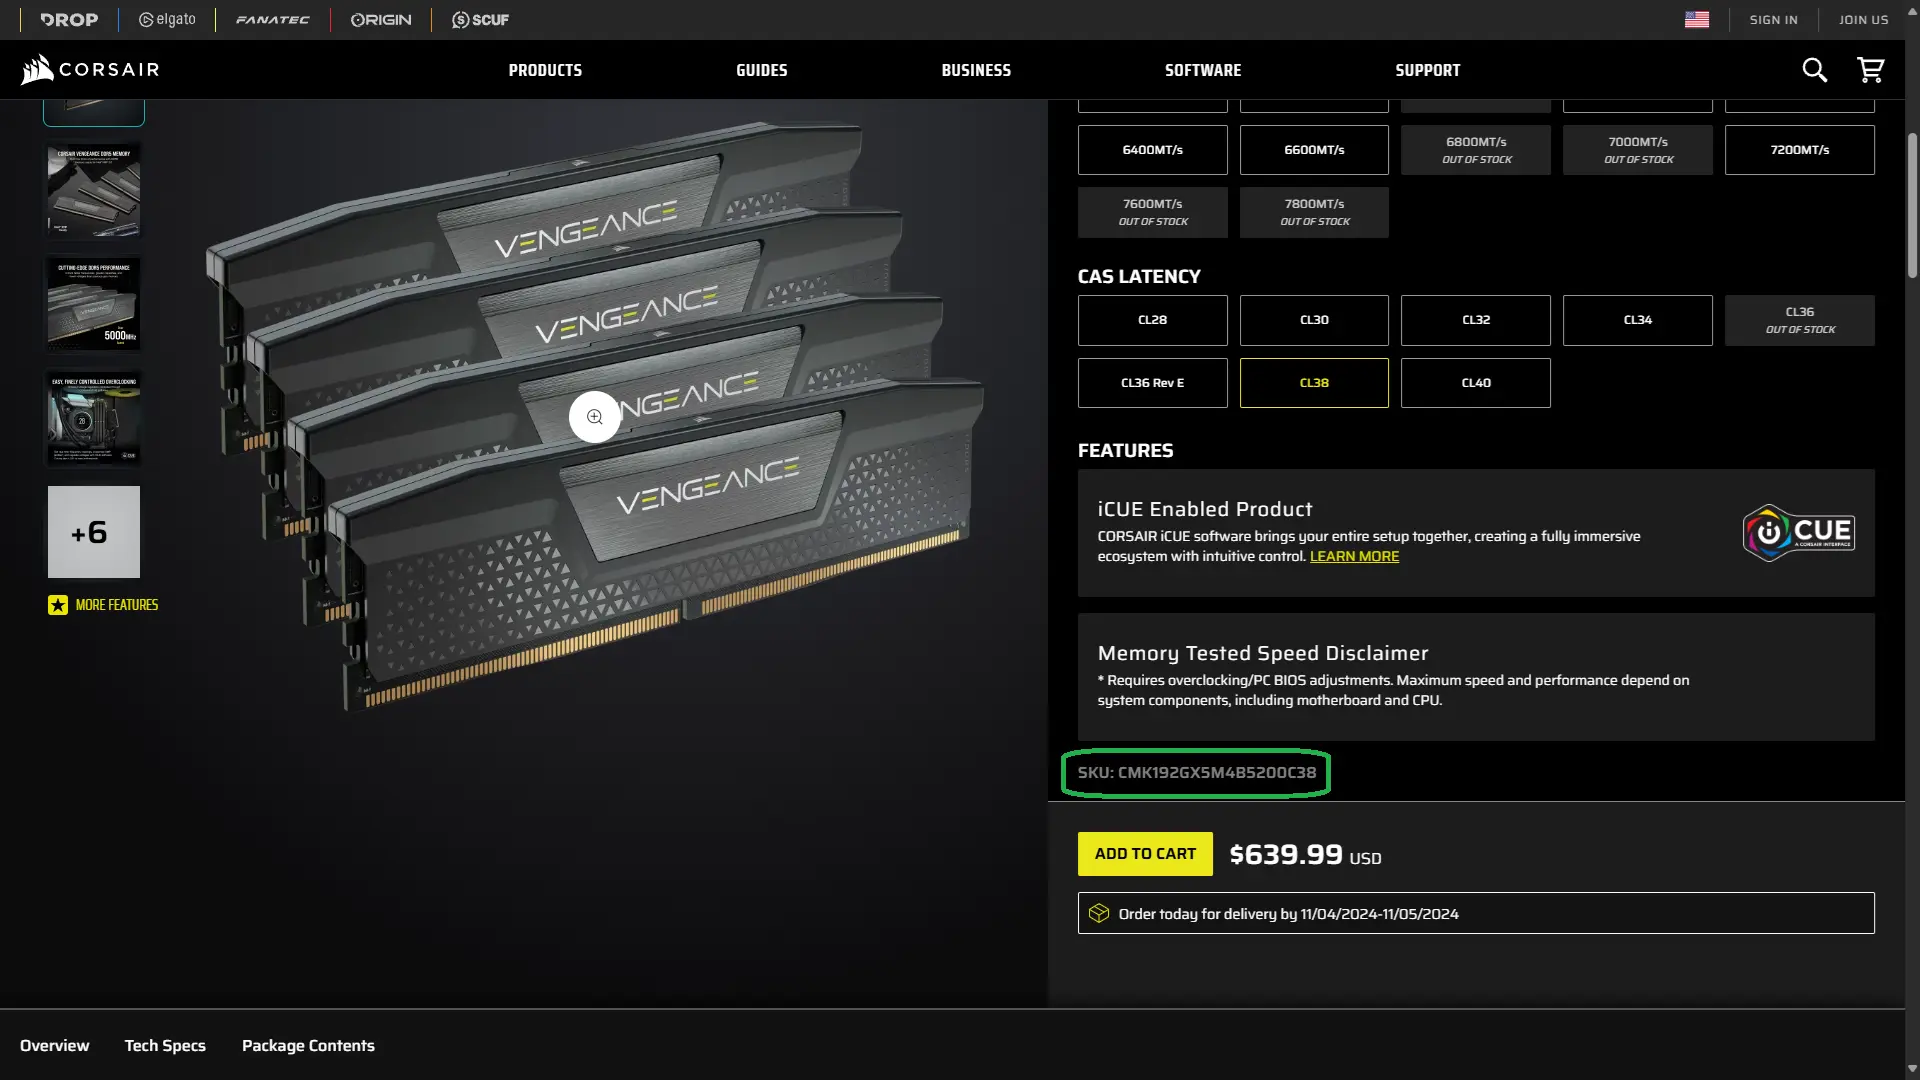This screenshot has width=1920, height=1080.
Task: Open the Guides menu
Action: pos(762,70)
